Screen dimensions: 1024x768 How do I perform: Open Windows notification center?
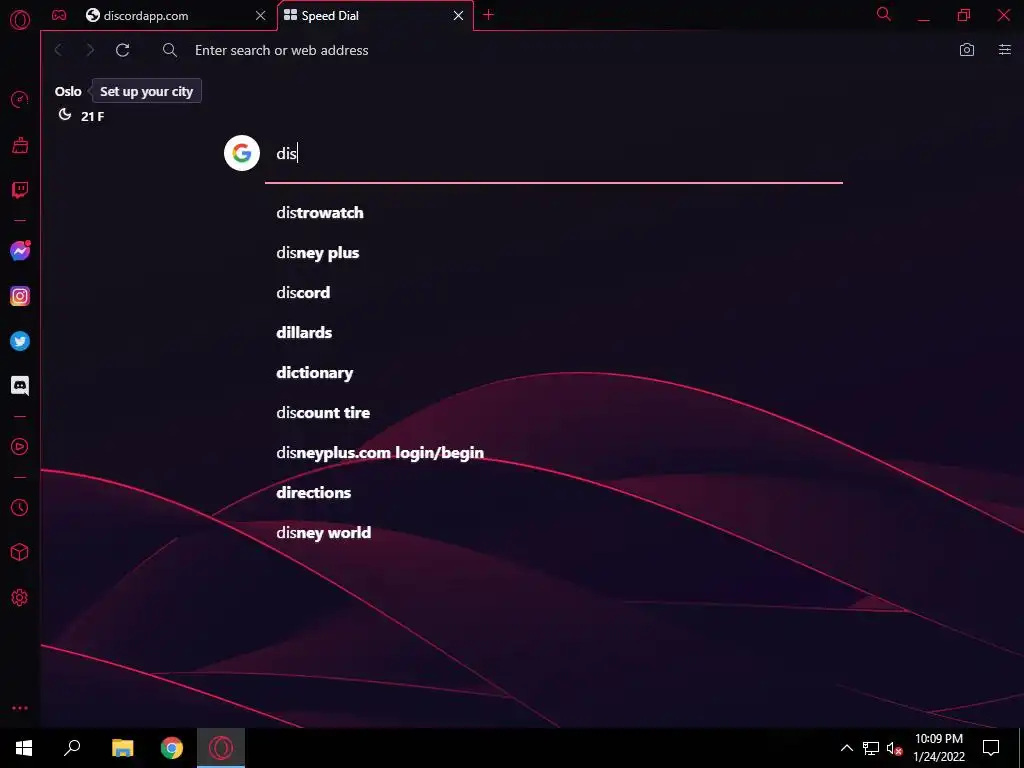[991, 748]
